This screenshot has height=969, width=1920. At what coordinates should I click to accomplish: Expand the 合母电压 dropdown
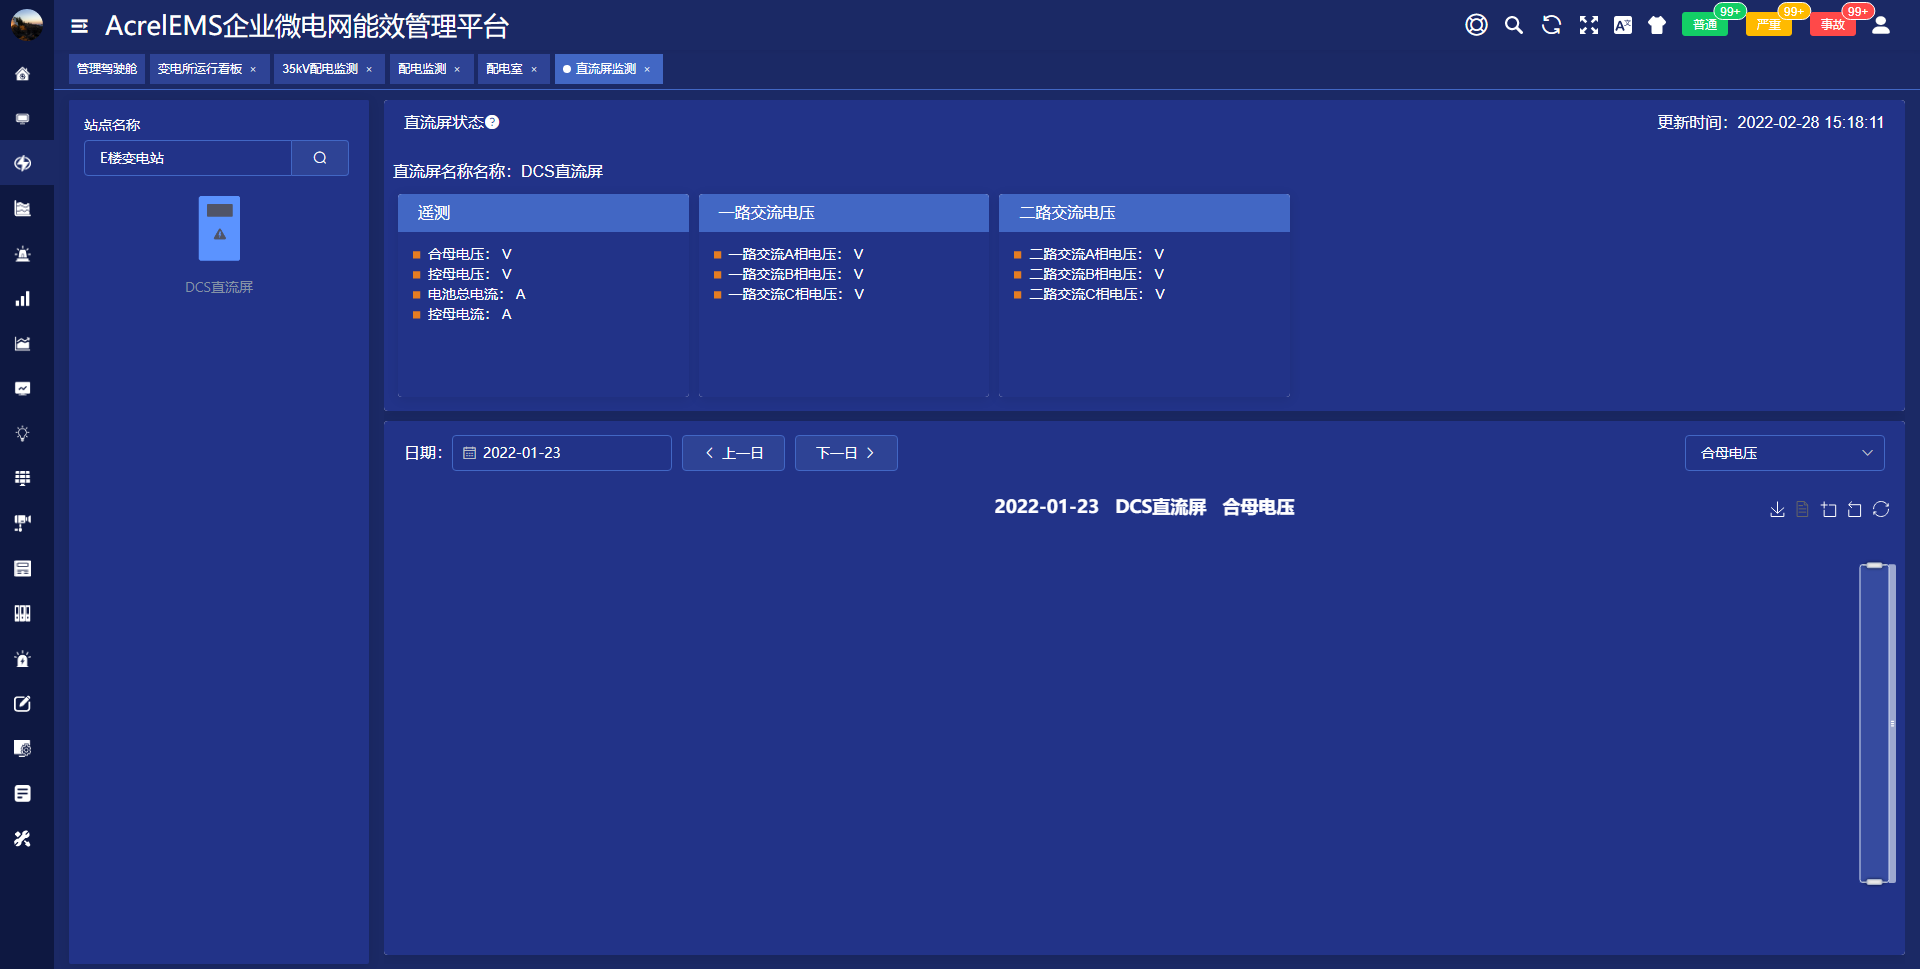(1784, 453)
